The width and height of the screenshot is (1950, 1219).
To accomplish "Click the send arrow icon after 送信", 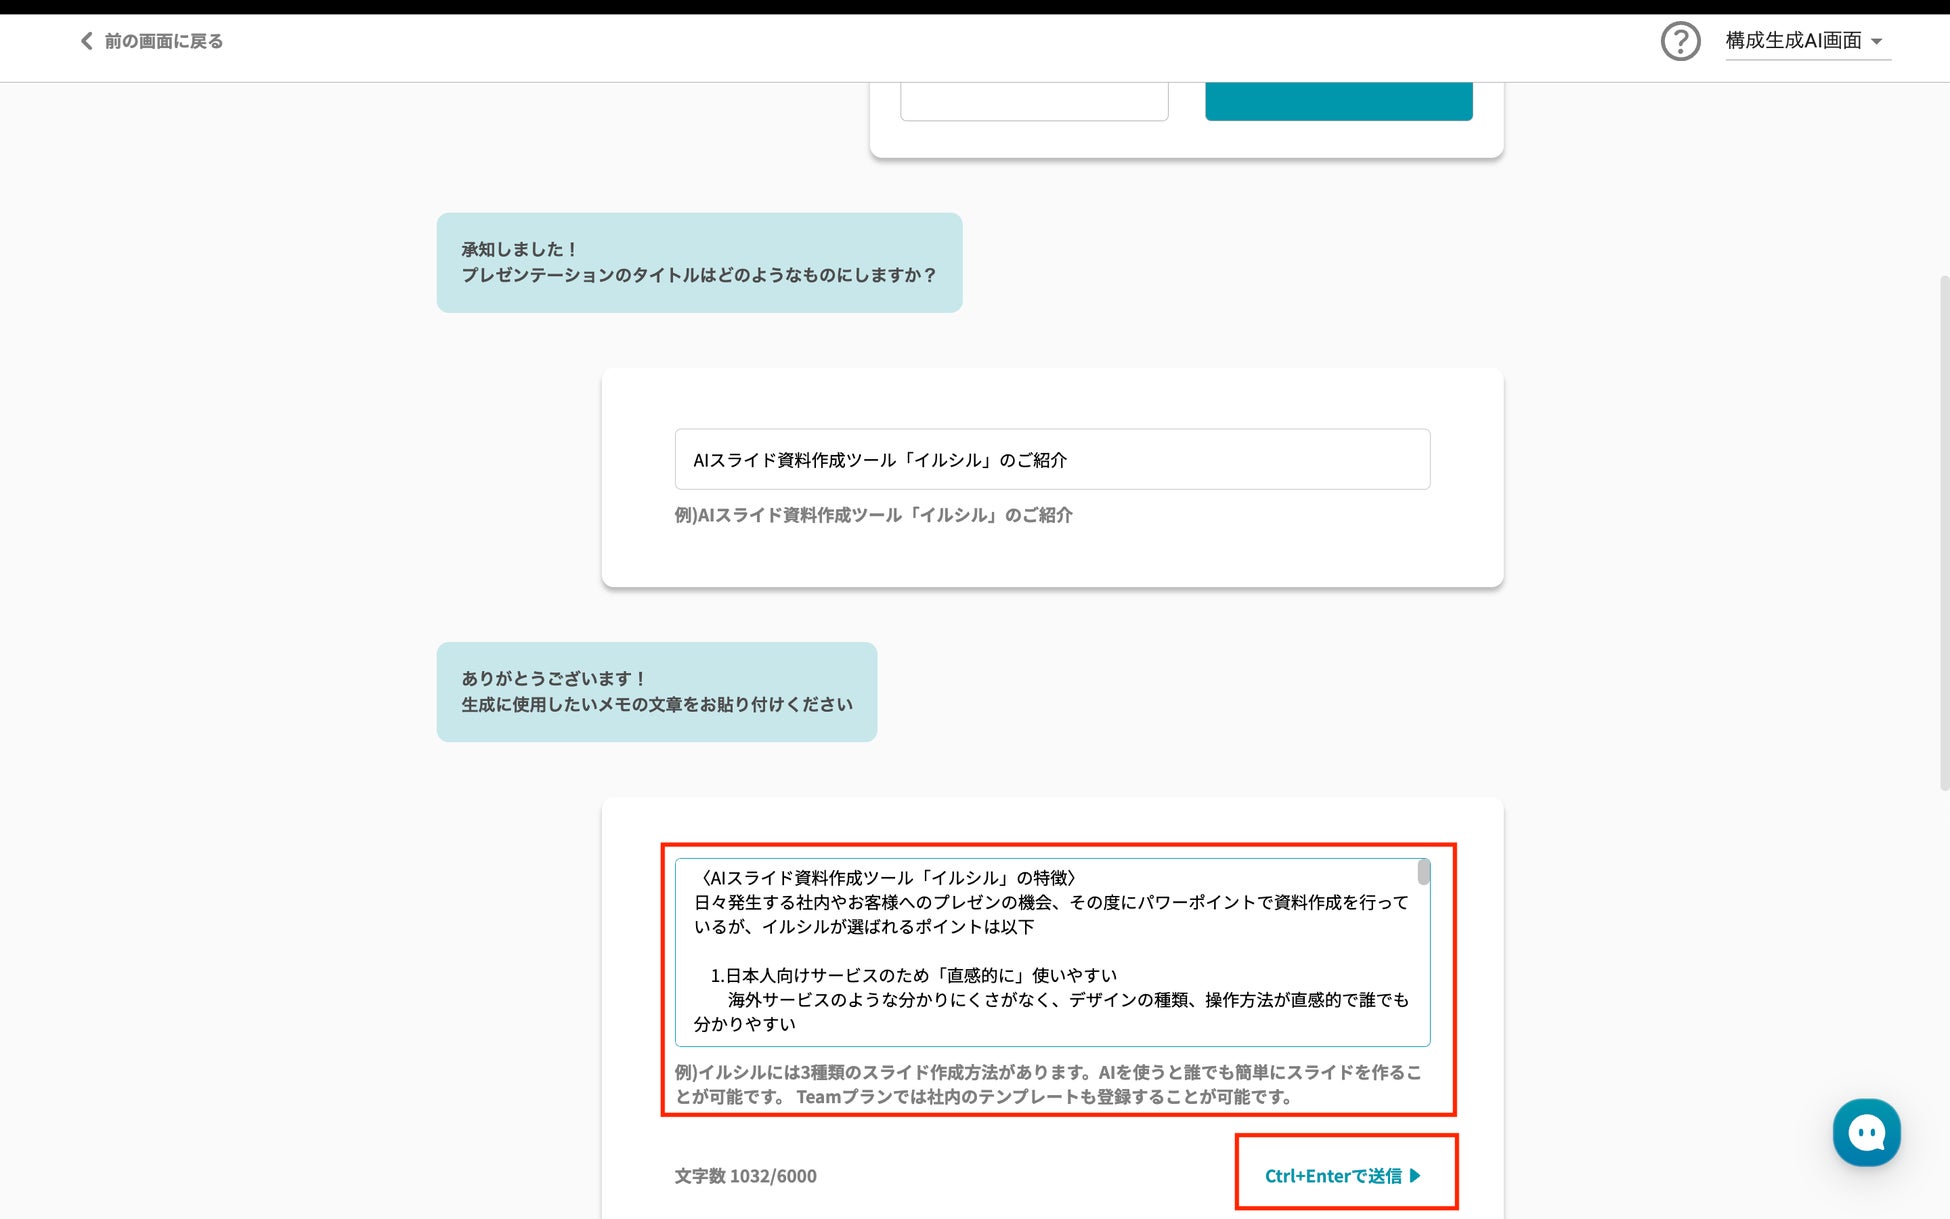I will coord(1416,1176).
